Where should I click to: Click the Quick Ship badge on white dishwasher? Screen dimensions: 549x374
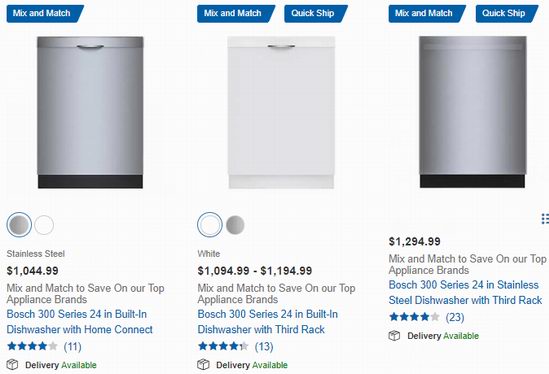[315, 14]
